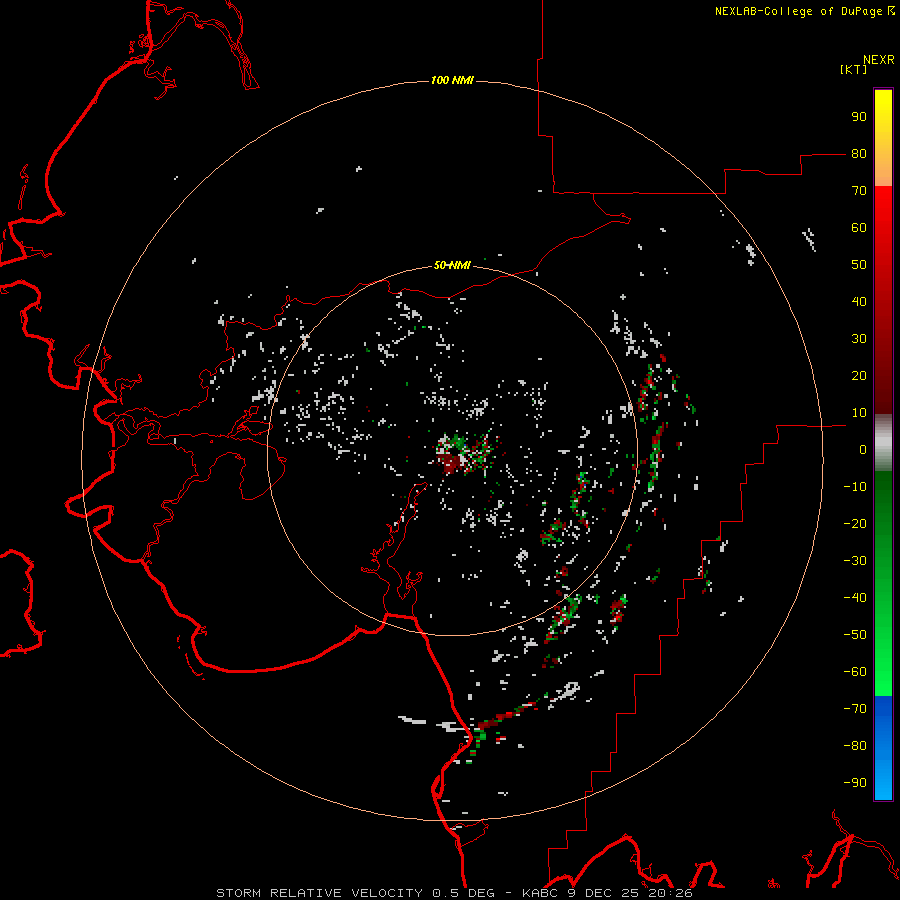The width and height of the screenshot is (900, 900).
Task: Click the -10 value on velocity scale
Action: click(855, 487)
